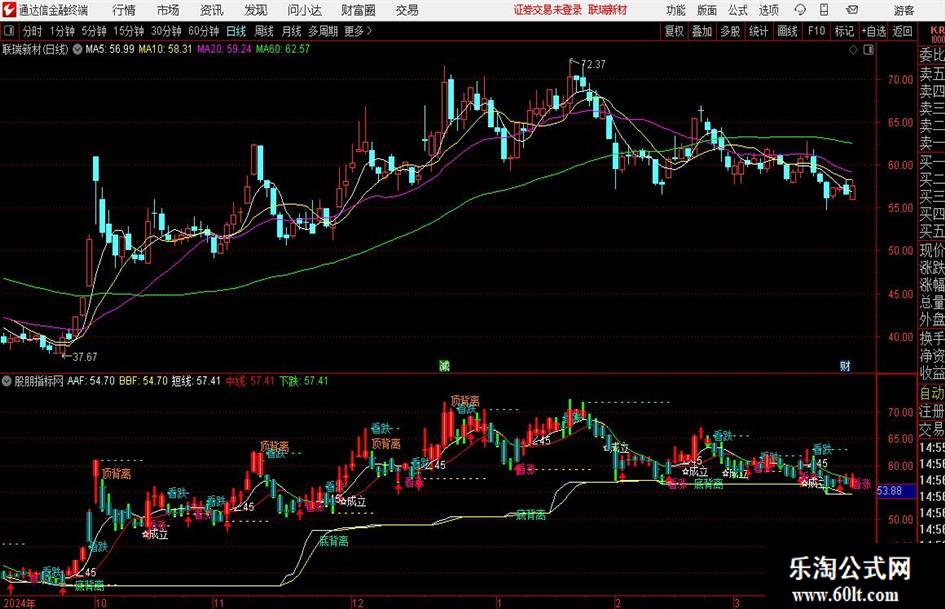Image resolution: width=945 pixels, height=609 pixels.
Task: Click the diamond icon above the chart
Action: click(x=853, y=50)
